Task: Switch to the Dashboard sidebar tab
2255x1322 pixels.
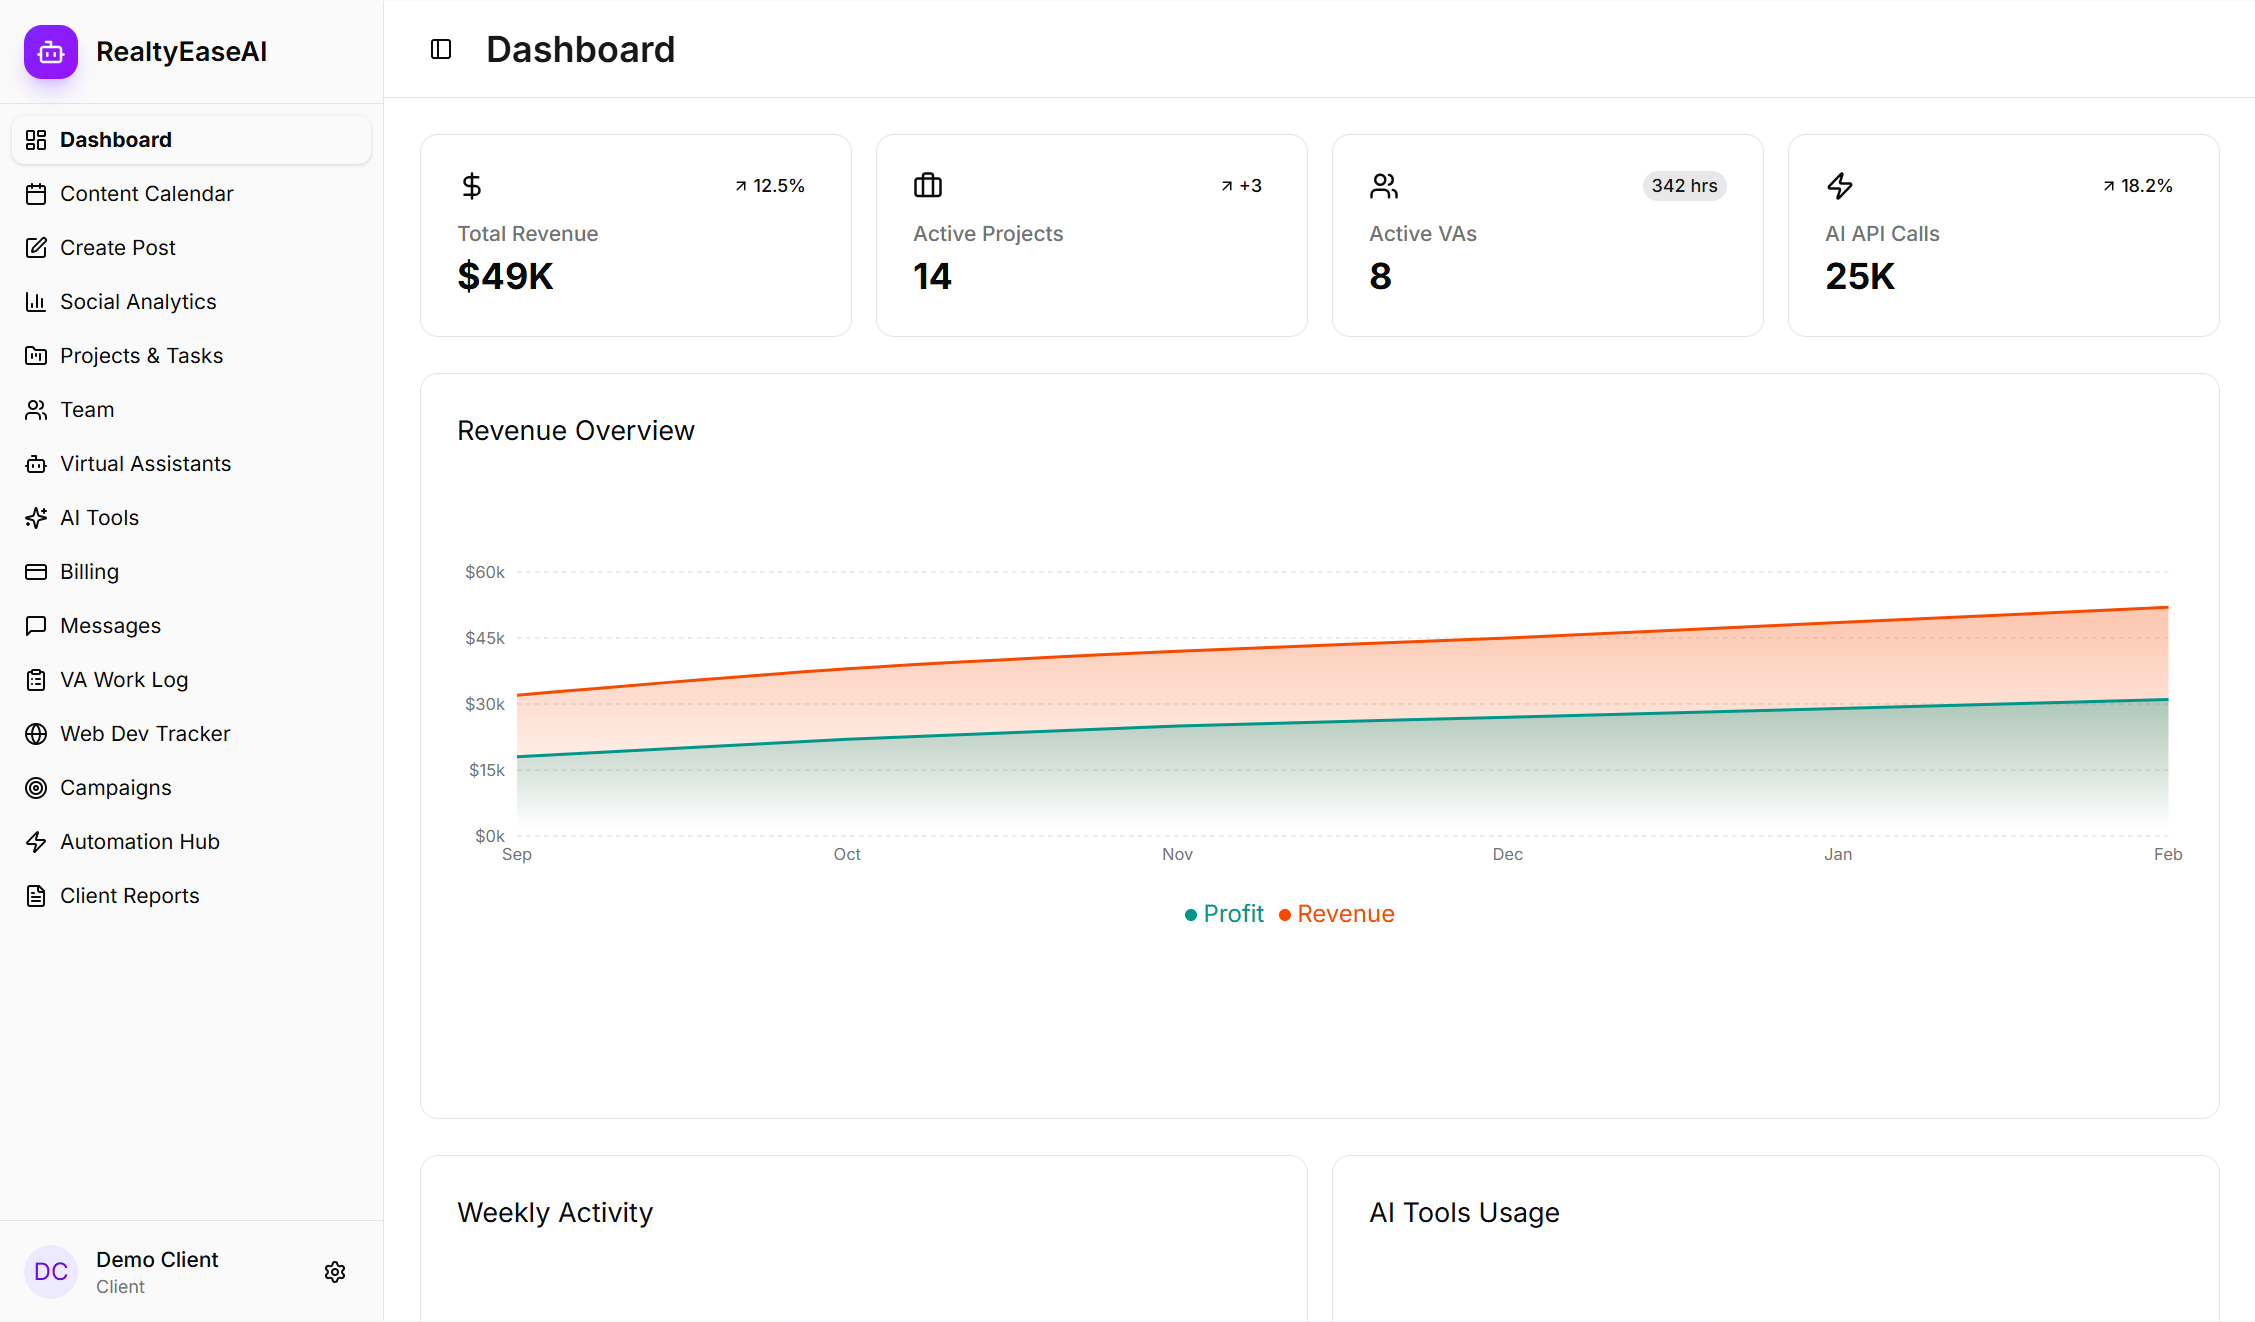Action: [x=114, y=139]
